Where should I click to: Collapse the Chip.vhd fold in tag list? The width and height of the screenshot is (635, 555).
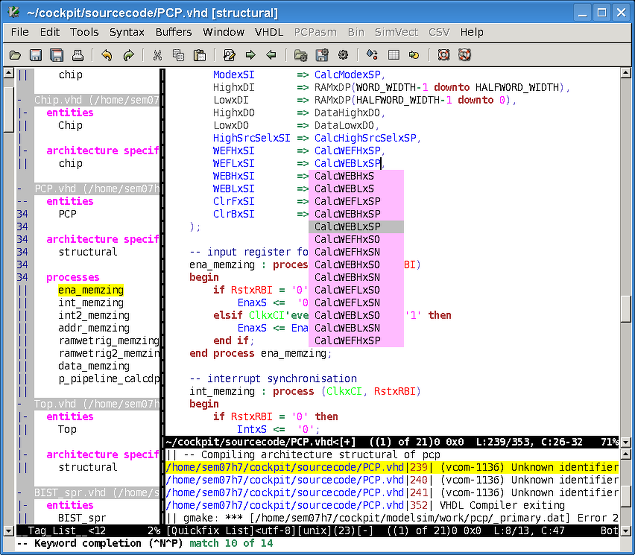[21, 100]
